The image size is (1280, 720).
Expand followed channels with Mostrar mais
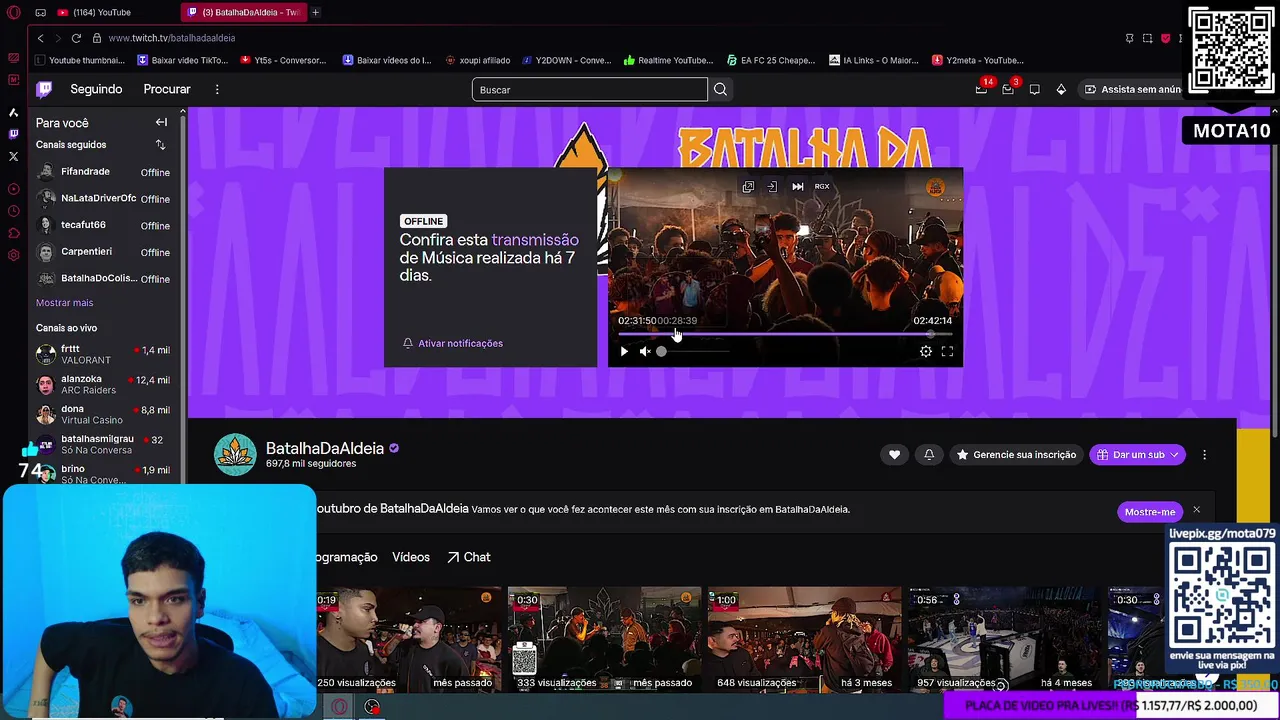64,302
